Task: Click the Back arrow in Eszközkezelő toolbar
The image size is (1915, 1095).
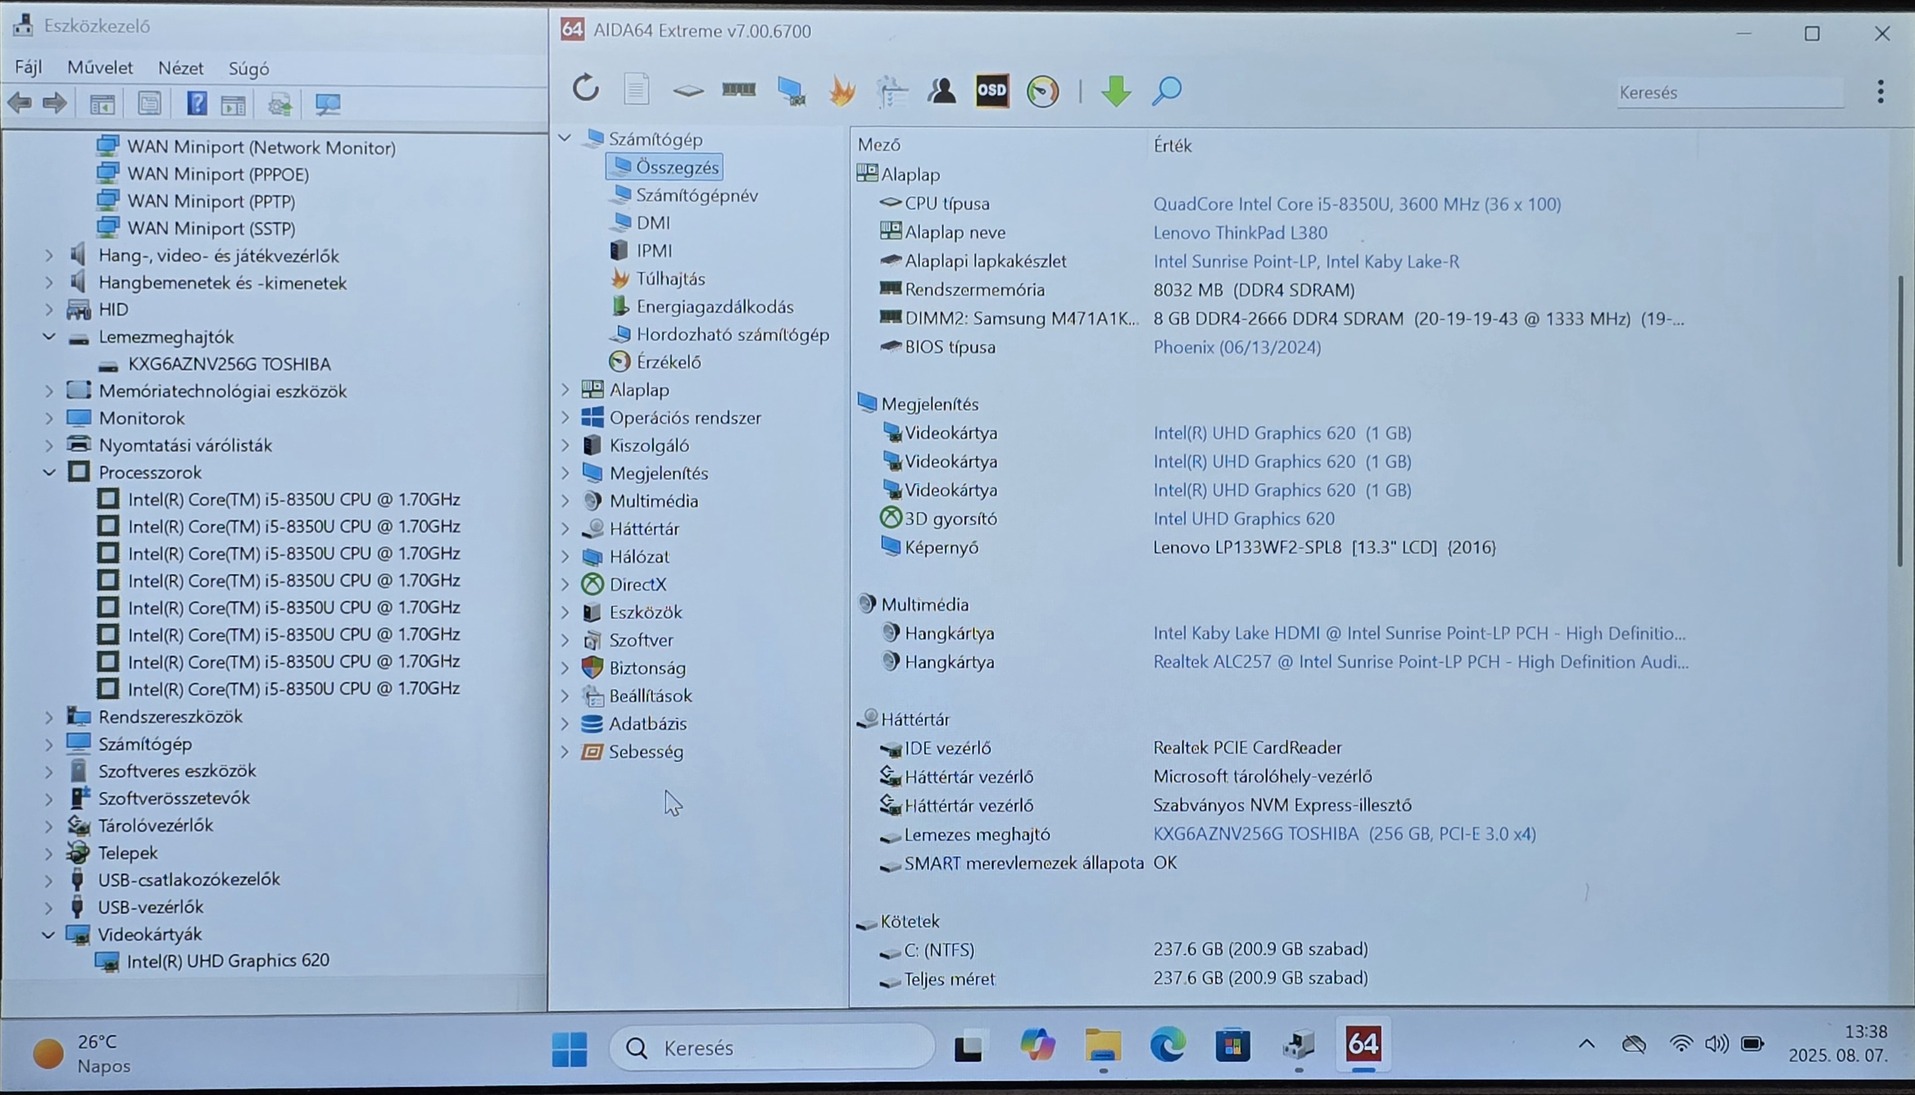Action: (20, 103)
